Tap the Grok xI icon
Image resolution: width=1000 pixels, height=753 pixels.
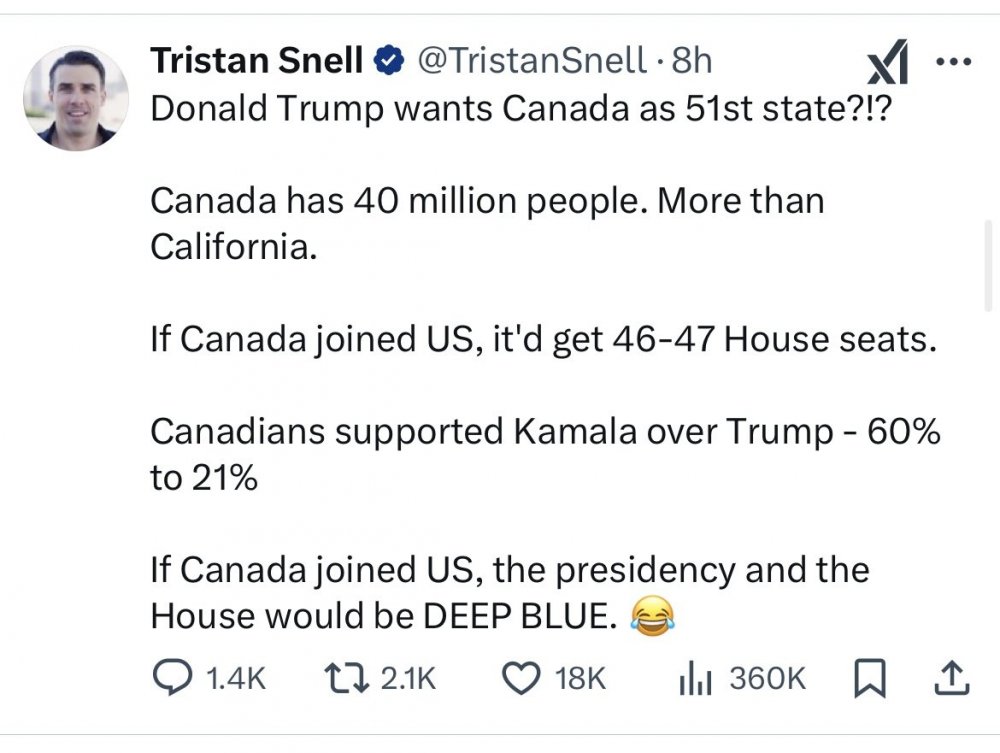(887, 63)
